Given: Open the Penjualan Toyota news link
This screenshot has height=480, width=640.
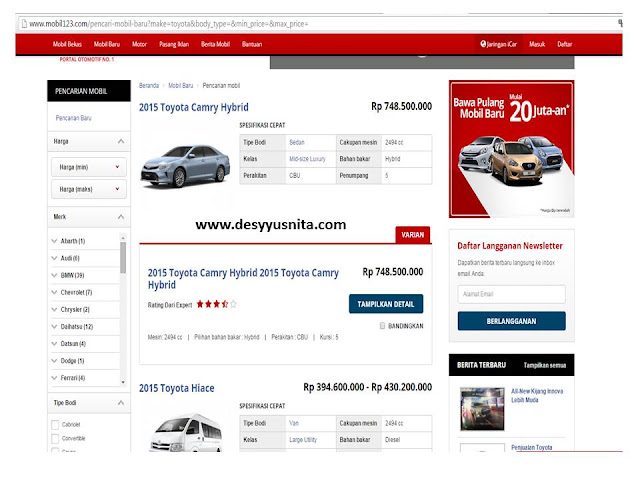Looking at the screenshot, I should coord(531,447).
